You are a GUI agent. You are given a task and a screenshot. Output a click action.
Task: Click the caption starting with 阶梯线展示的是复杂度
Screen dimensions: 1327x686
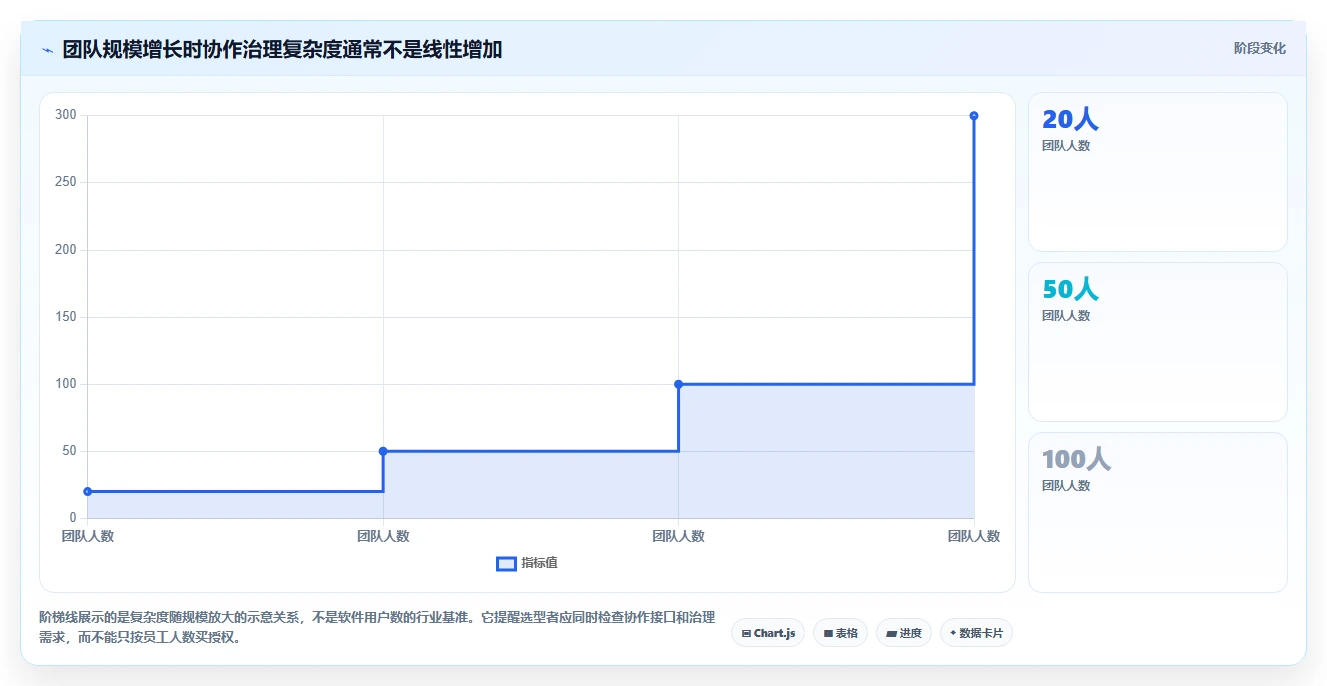(x=377, y=628)
